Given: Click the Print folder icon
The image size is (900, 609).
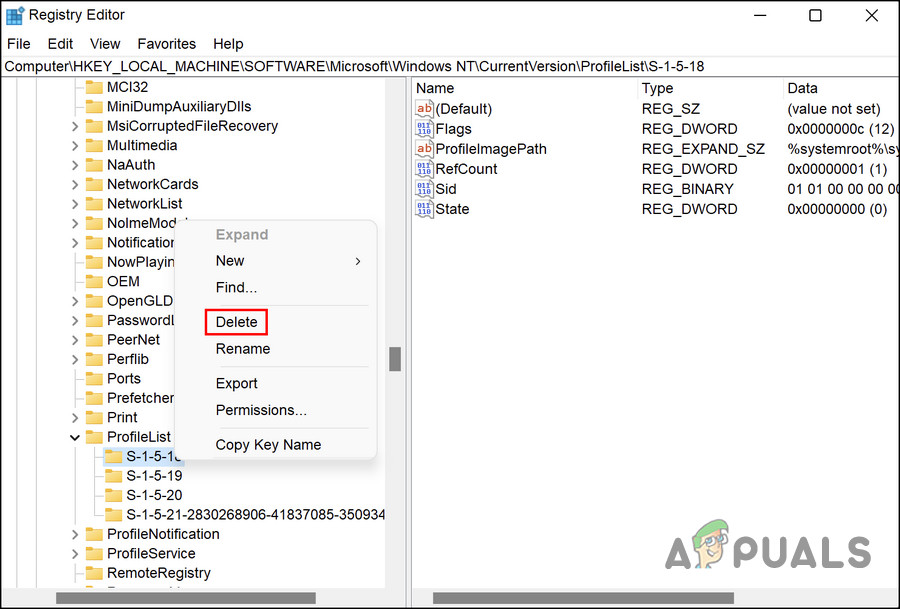Looking at the screenshot, I should pyautogui.click(x=94, y=418).
